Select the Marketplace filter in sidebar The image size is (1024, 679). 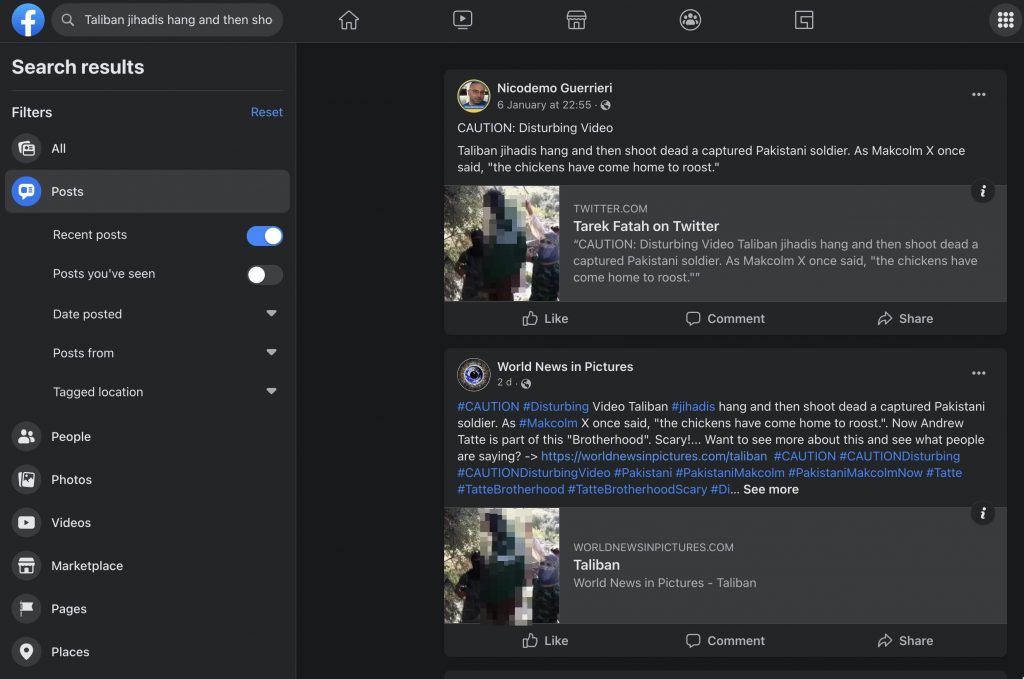tap(147, 566)
